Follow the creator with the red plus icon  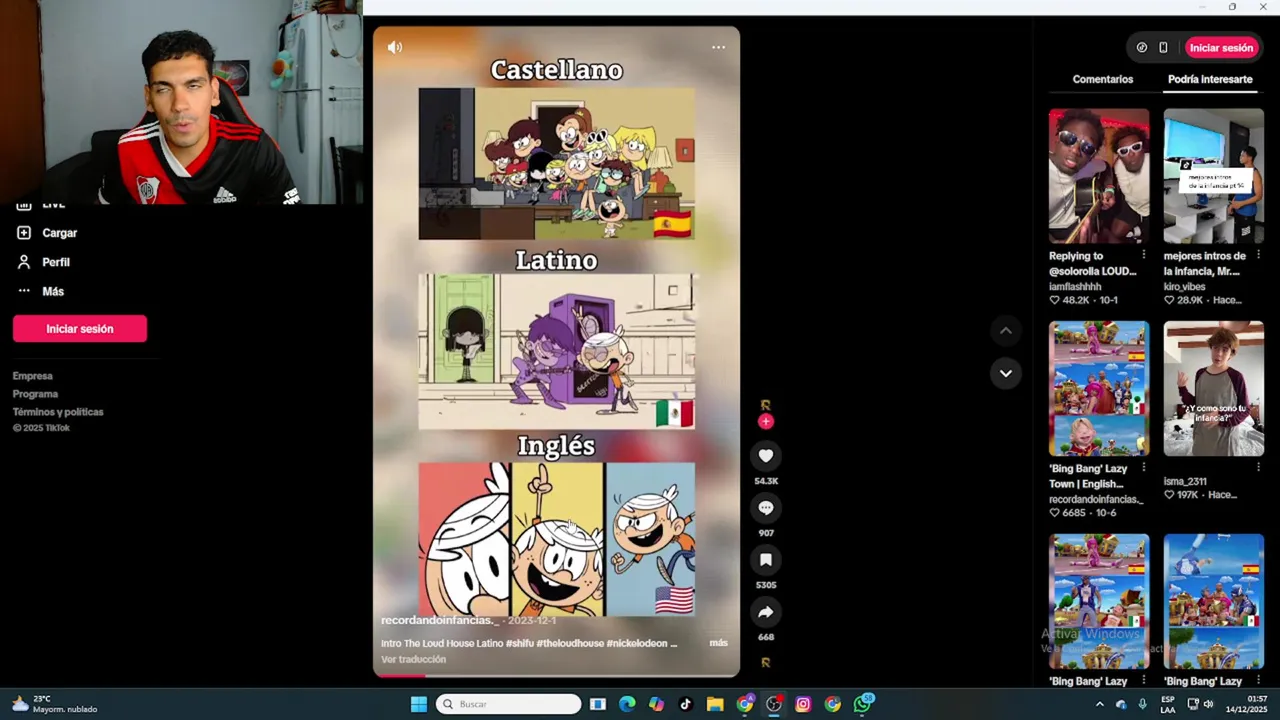766,422
